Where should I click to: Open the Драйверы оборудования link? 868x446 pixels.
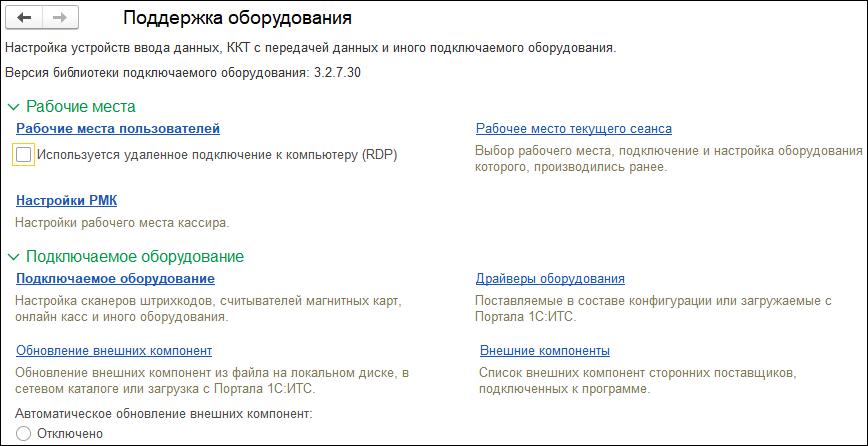point(550,278)
